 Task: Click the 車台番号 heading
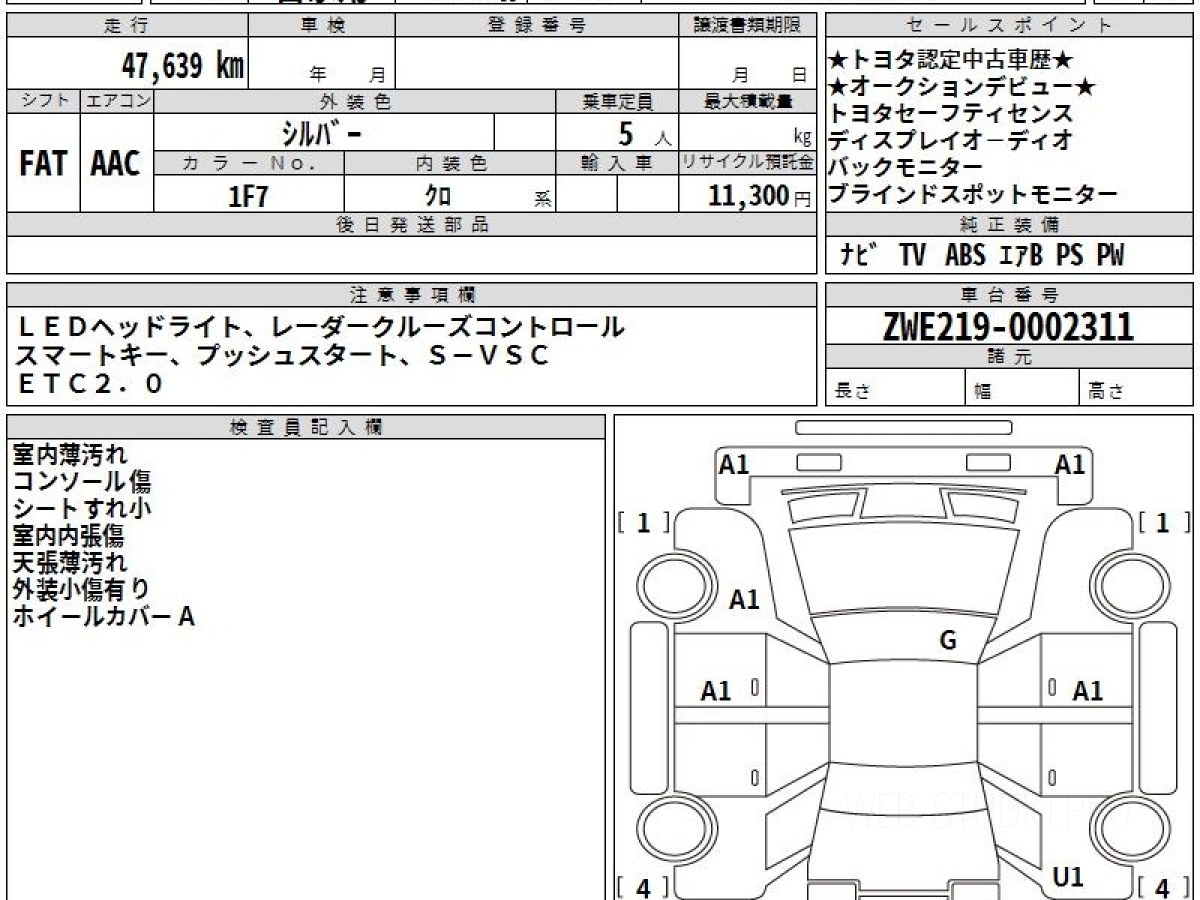click(x=1010, y=295)
